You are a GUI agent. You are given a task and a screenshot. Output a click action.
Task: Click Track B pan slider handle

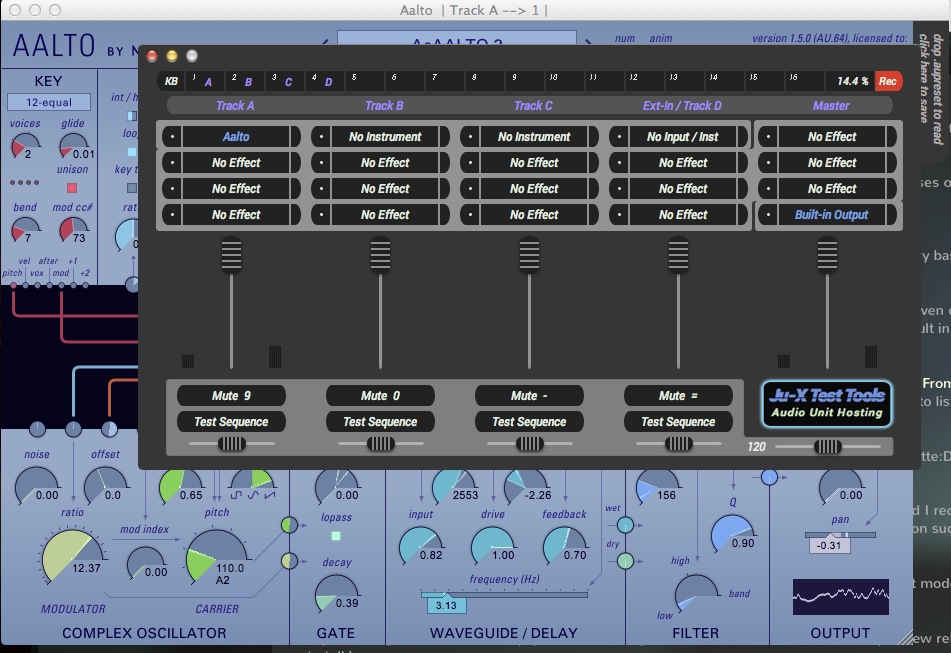coord(380,444)
